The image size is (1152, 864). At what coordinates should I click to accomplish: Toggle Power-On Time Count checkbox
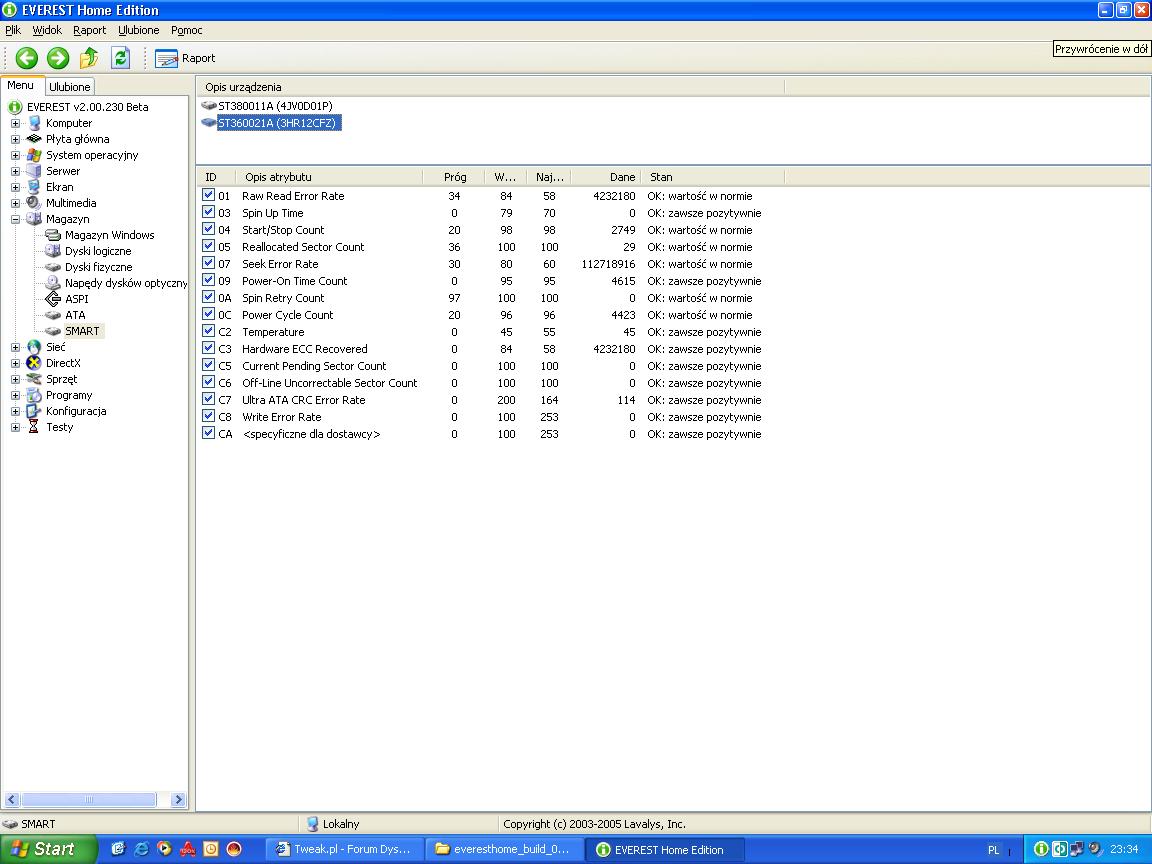[x=209, y=280]
